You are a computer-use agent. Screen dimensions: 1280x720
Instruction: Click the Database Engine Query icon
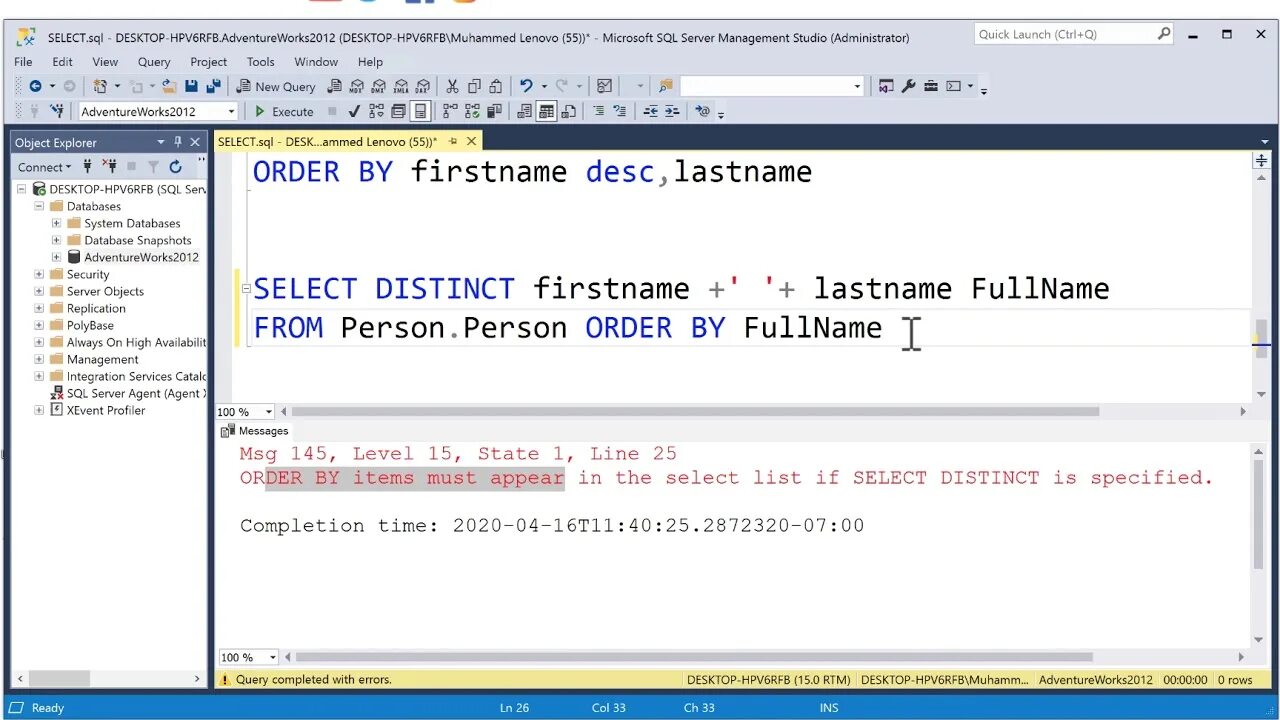tap(333, 87)
